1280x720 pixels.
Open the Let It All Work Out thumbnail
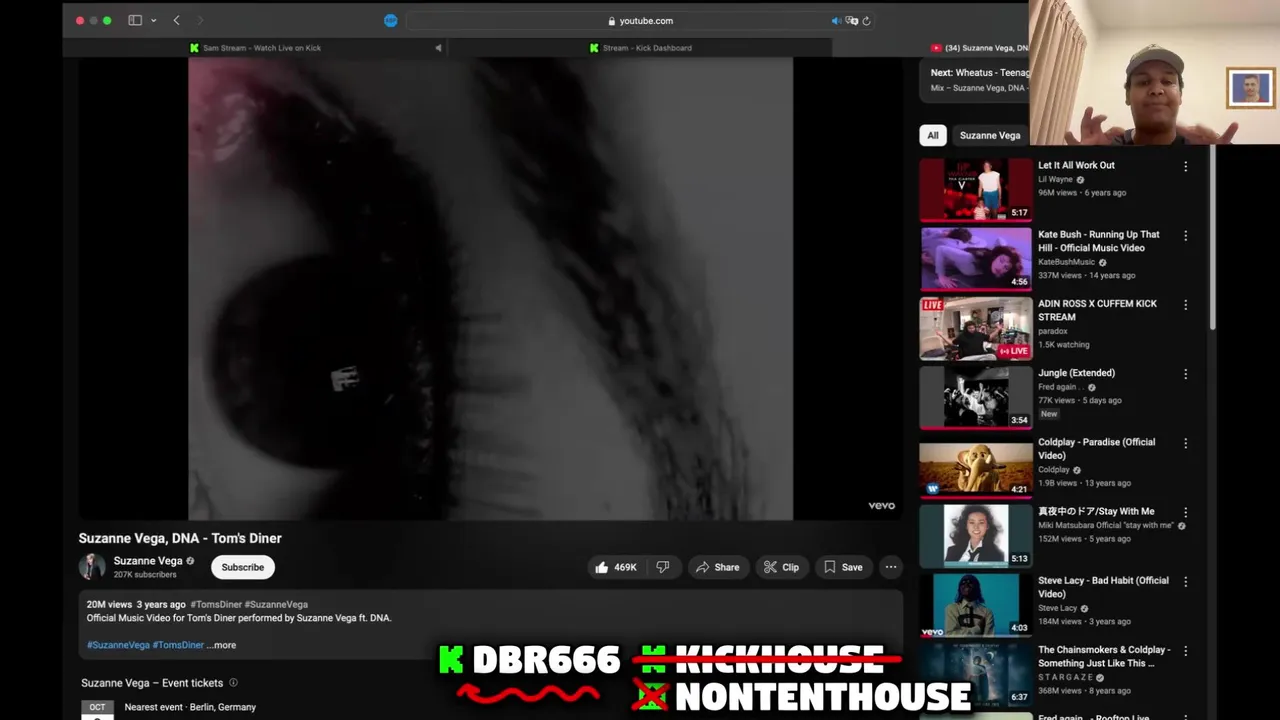click(x=976, y=189)
